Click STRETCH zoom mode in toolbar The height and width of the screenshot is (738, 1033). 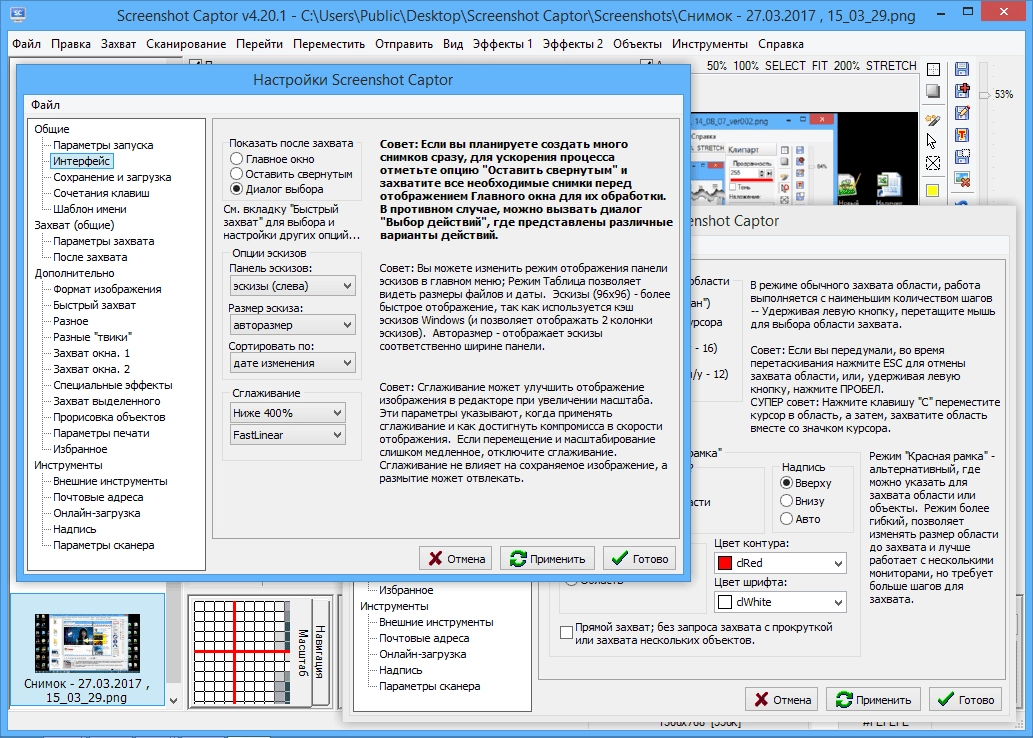(891, 66)
